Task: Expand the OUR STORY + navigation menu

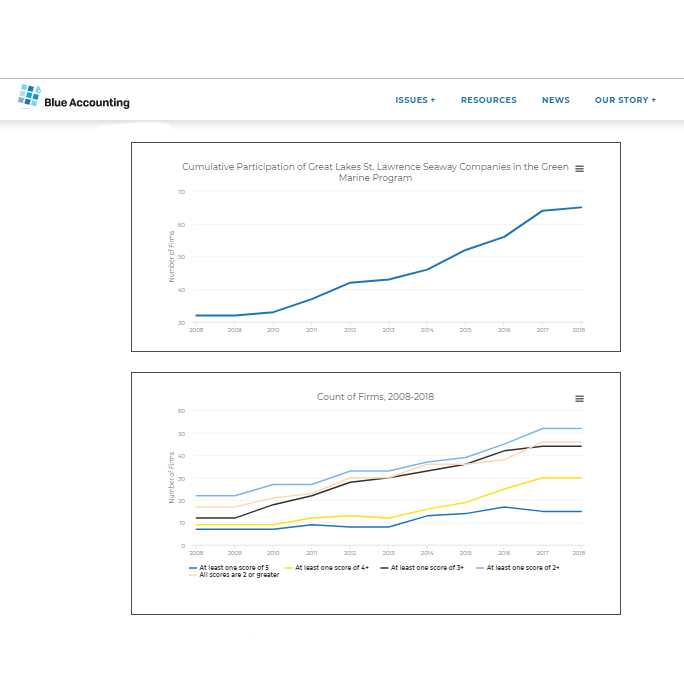Action: point(625,100)
